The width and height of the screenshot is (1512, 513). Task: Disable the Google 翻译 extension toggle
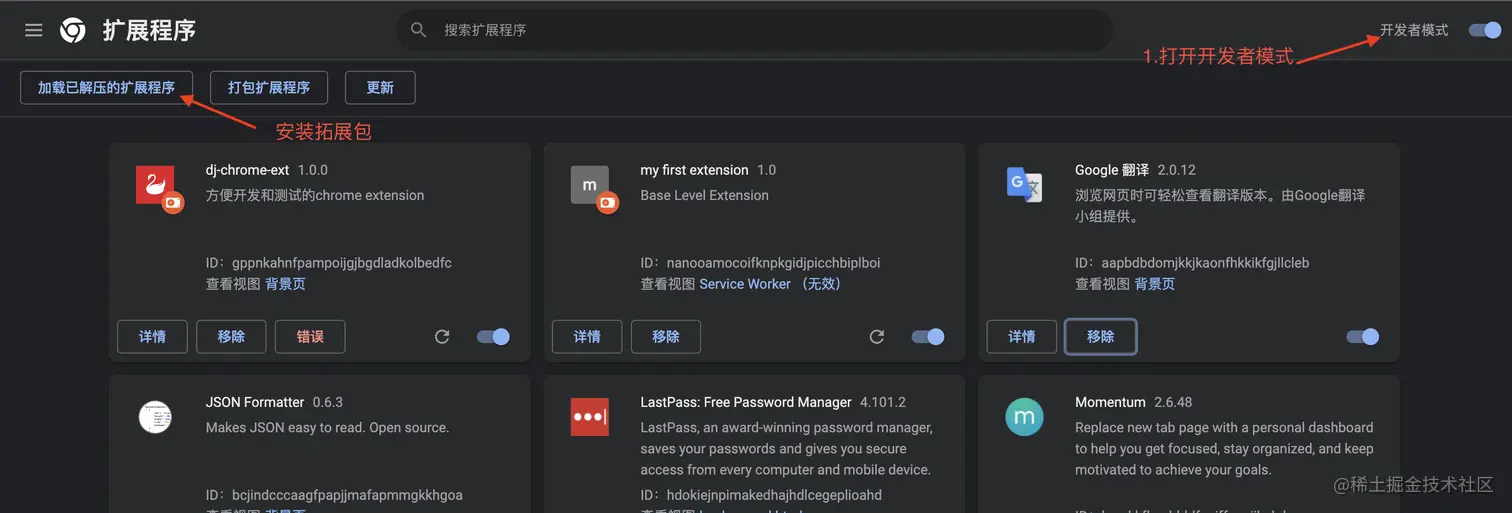coord(1363,337)
